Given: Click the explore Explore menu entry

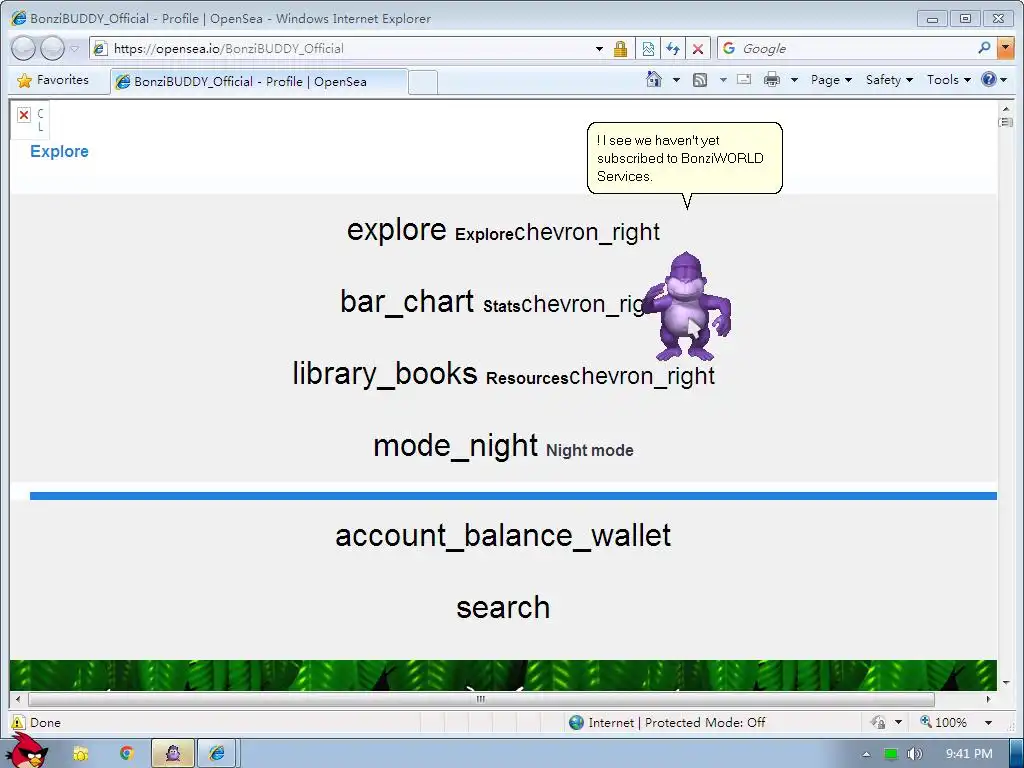Looking at the screenshot, I should 503,231.
